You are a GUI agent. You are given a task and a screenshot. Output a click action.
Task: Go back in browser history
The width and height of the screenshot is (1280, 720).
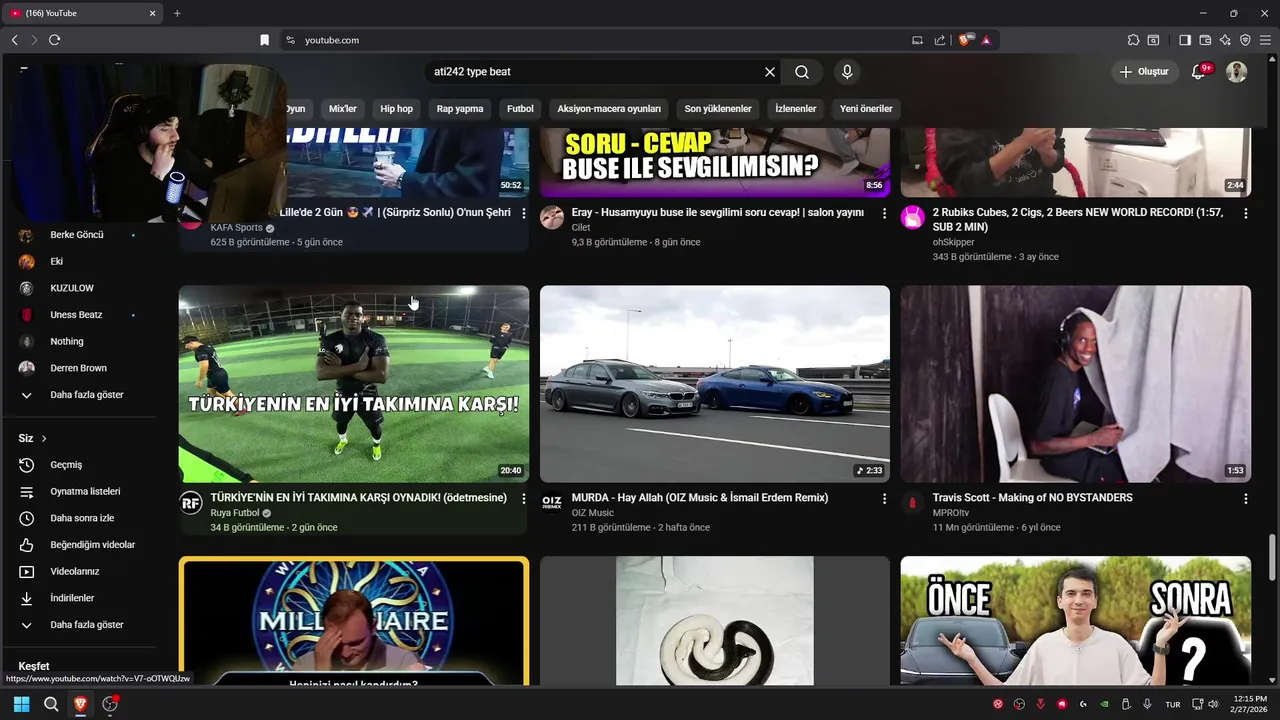click(14, 40)
